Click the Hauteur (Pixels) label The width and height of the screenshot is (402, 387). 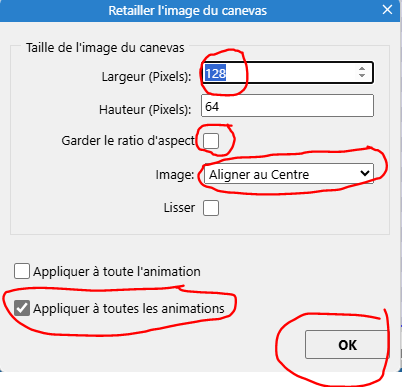tap(145, 109)
